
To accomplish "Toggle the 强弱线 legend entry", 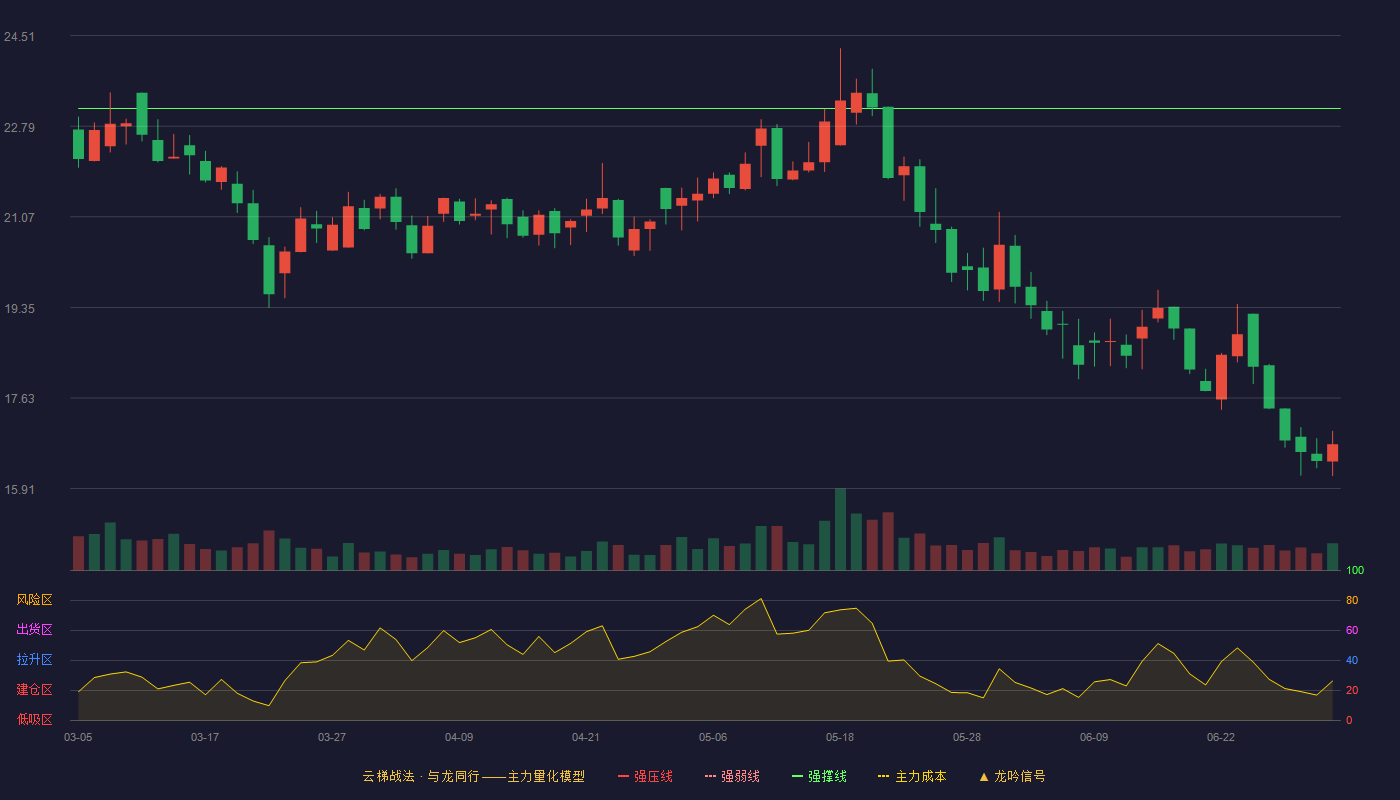I will 732,776.
